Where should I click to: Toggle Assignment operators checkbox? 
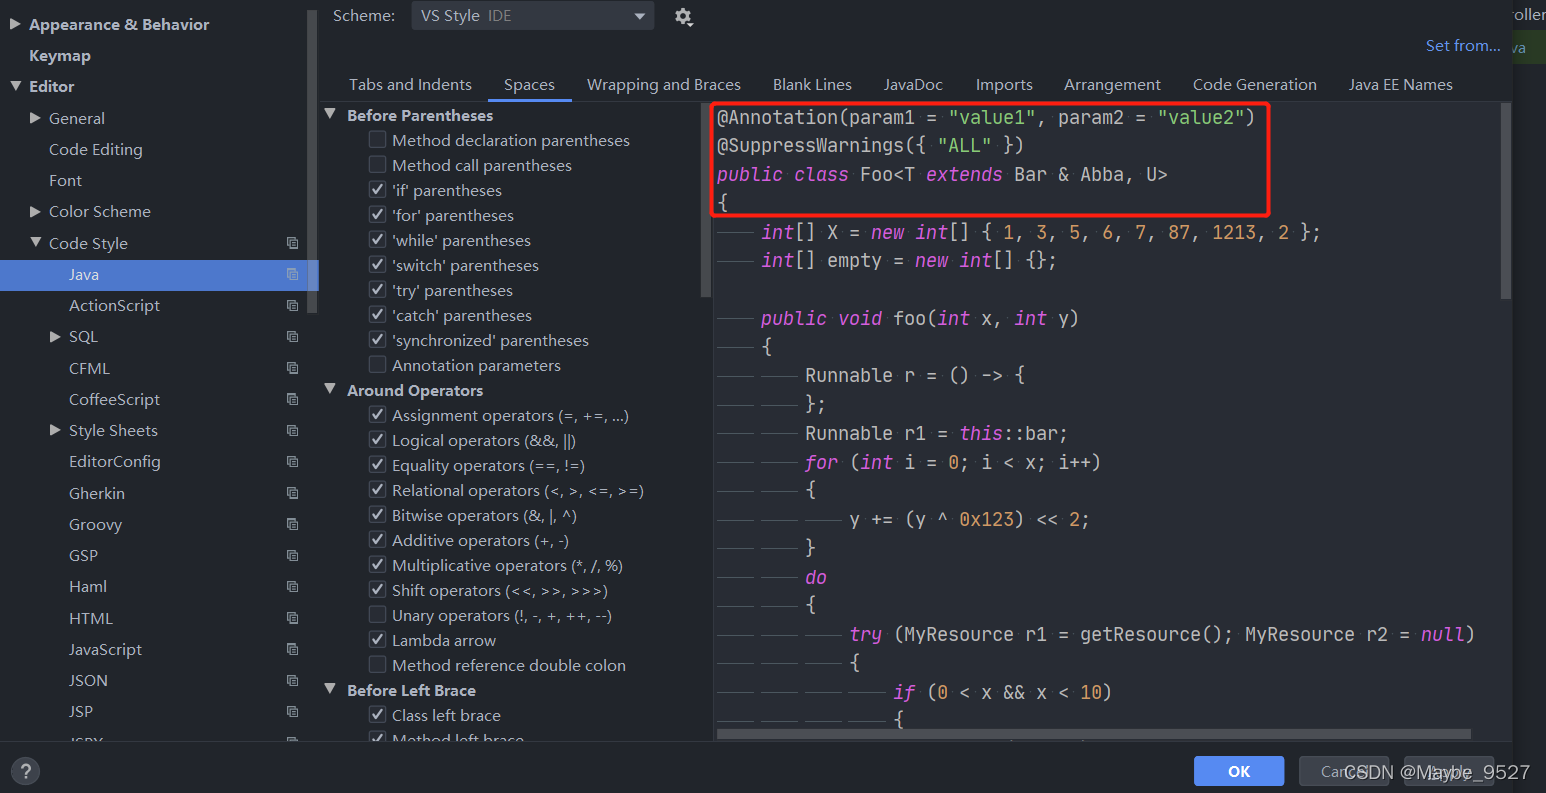[x=377, y=415]
